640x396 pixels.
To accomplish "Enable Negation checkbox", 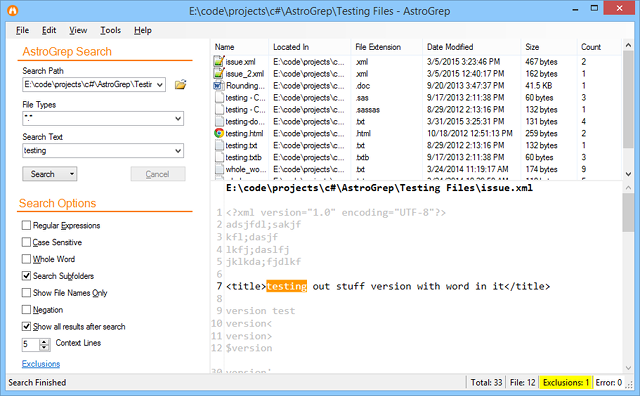I will click(x=26, y=309).
